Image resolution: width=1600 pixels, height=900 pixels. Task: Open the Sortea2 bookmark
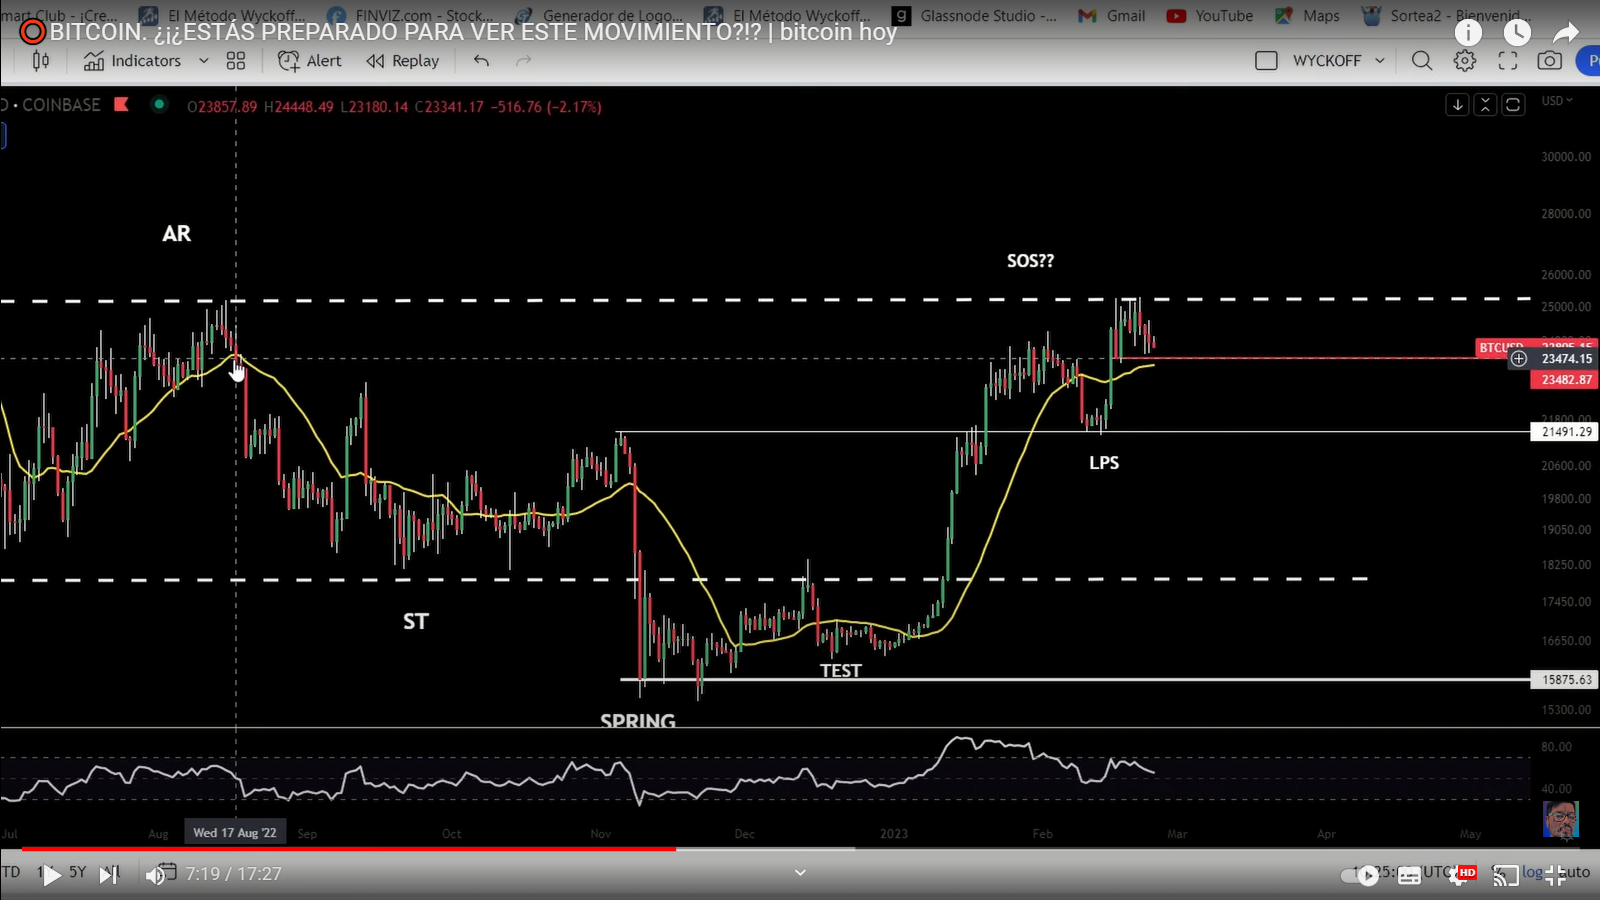[x=1447, y=15]
